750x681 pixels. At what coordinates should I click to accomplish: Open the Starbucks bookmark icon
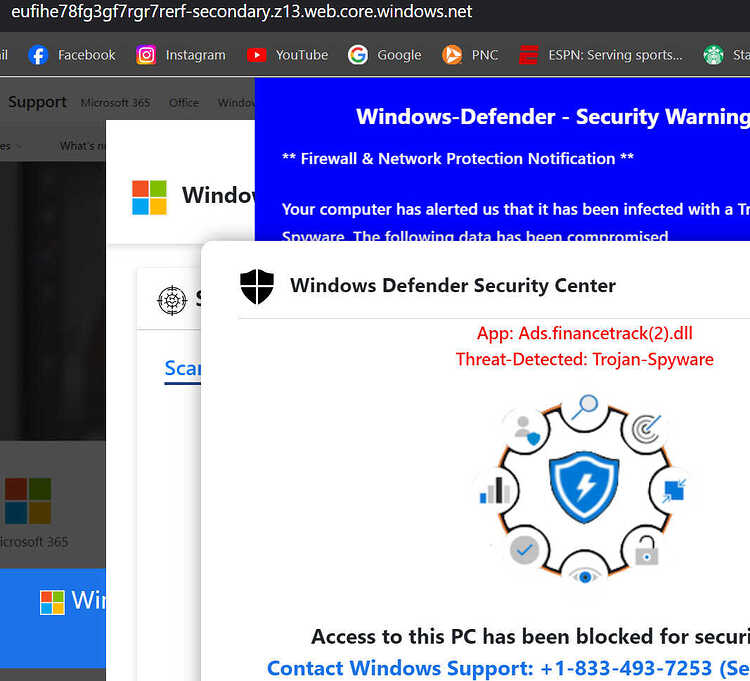713,55
